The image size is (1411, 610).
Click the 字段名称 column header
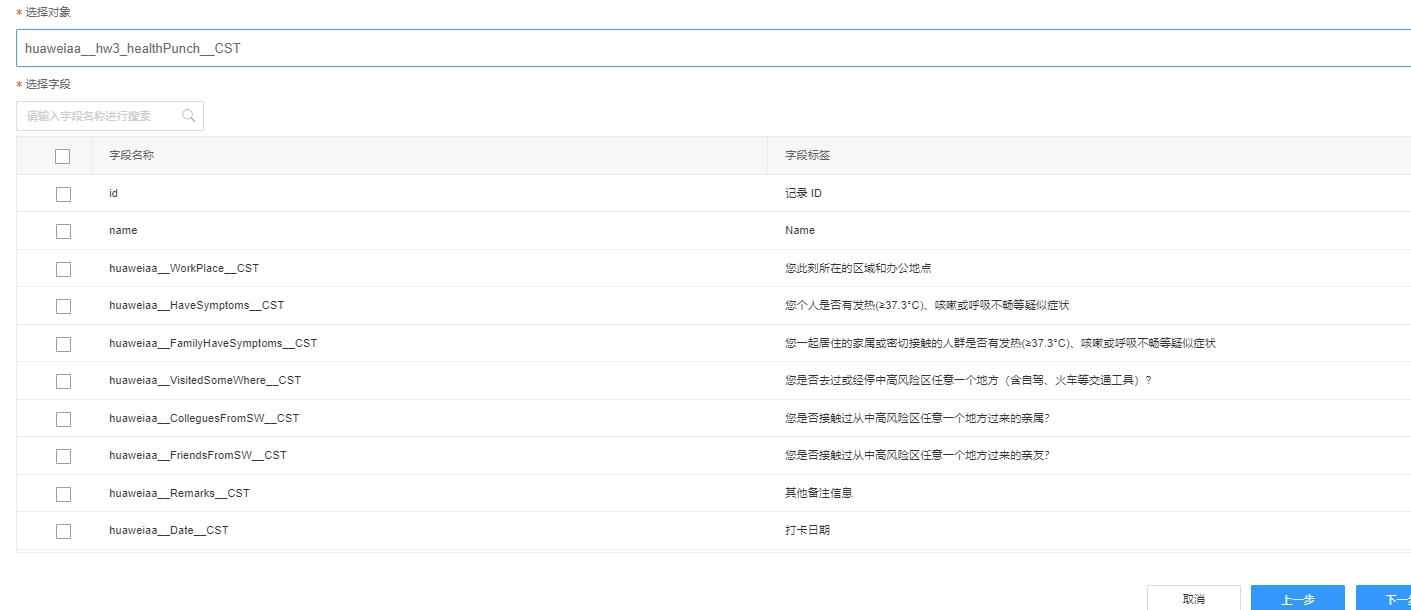coord(131,156)
